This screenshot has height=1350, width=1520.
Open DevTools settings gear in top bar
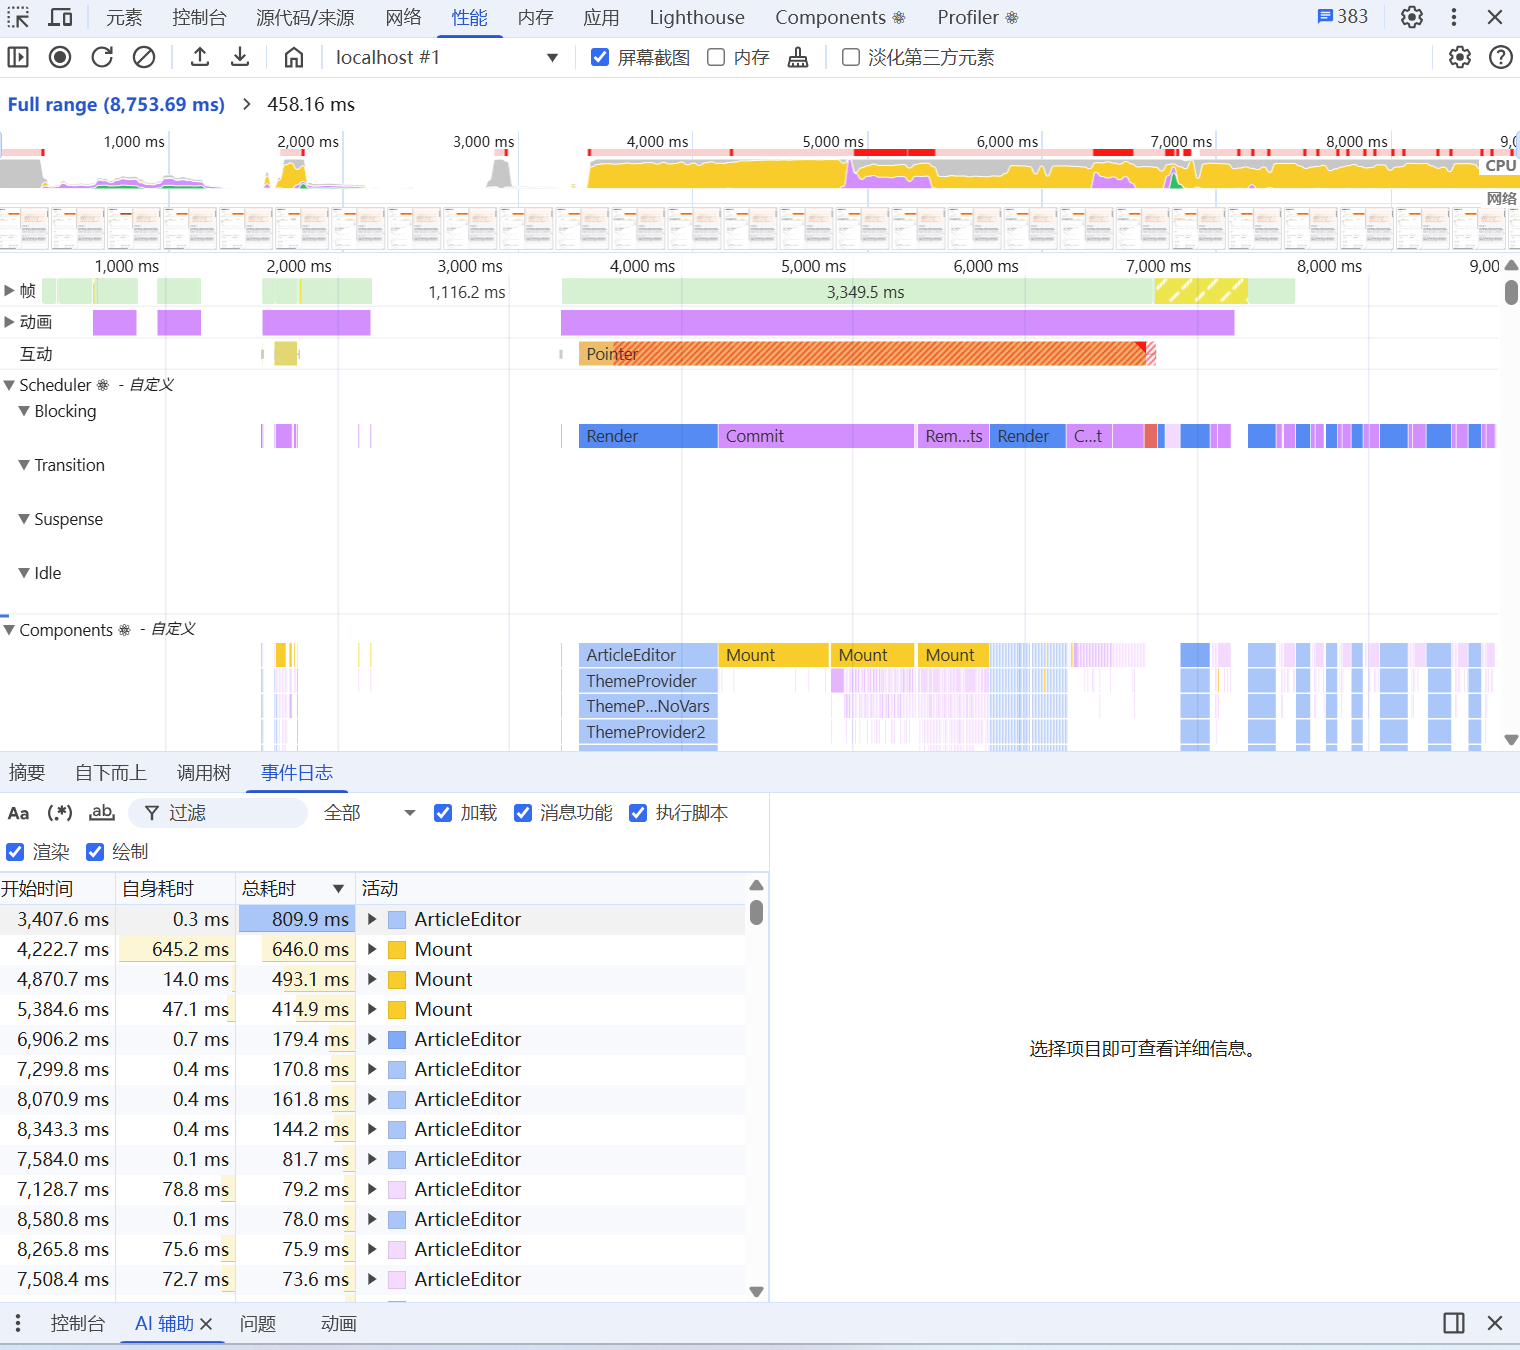pos(1412,17)
